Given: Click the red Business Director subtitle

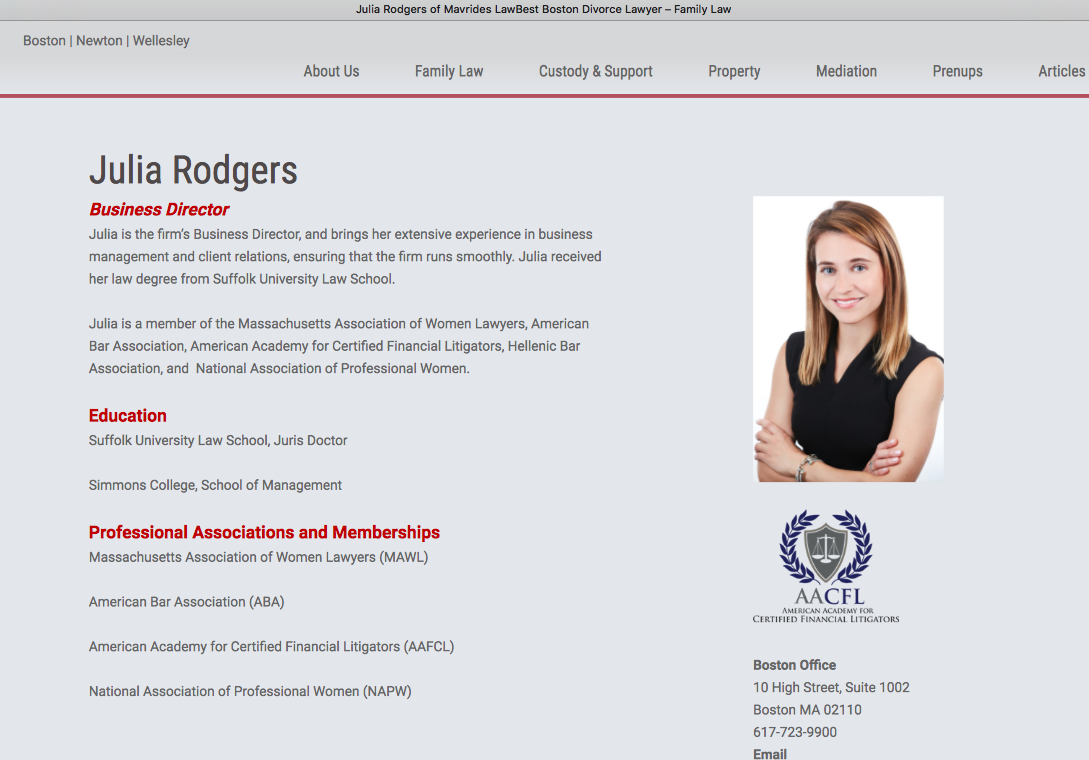Looking at the screenshot, I should pos(159,210).
